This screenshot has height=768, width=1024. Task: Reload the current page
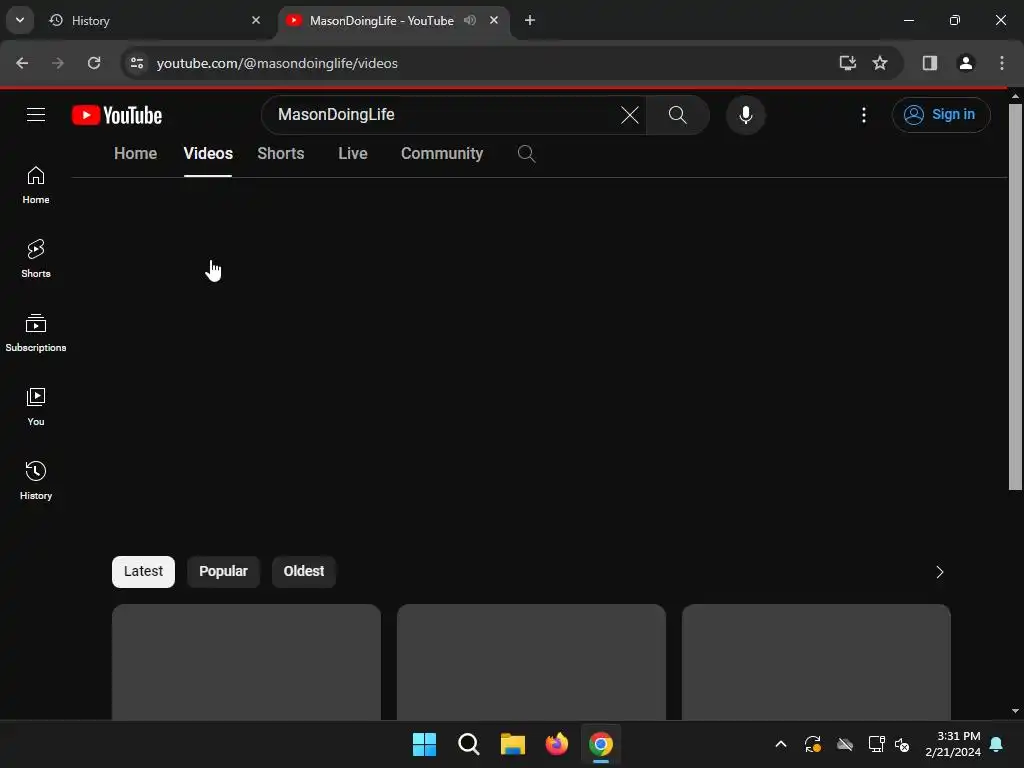(94, 63)
